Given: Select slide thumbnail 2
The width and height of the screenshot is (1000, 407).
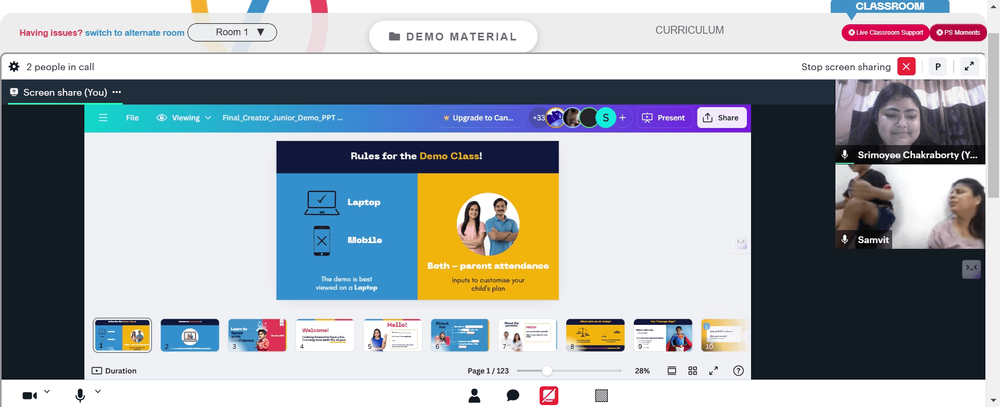Looking at the screenshot, I should click(x=190, y=335).
